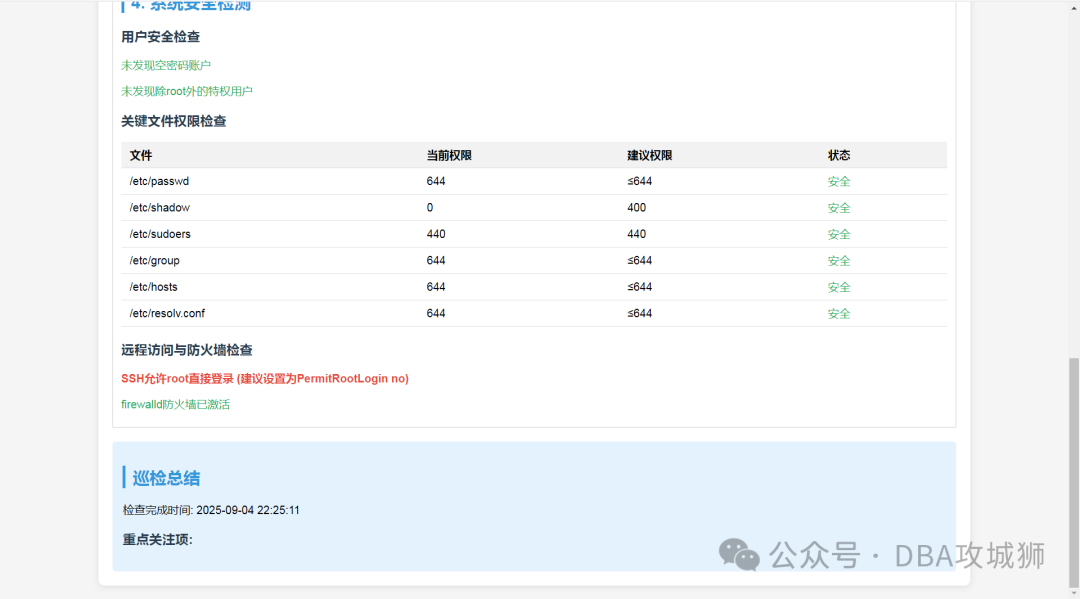The width and height of the screenshot is (1080, 599).
Task: Click the 建议权限 column header
Action: point(650,156)
